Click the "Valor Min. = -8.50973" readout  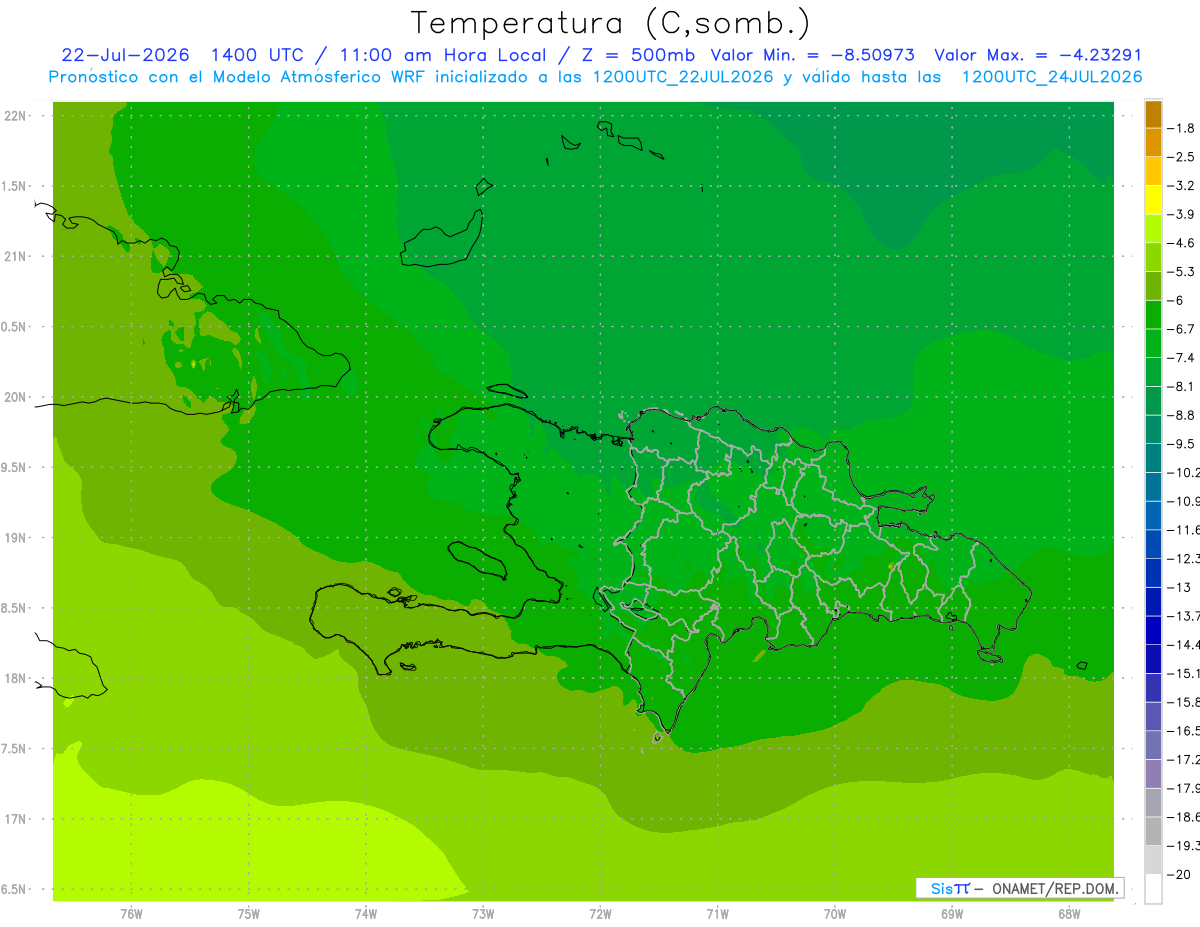[x=813, y=55]
